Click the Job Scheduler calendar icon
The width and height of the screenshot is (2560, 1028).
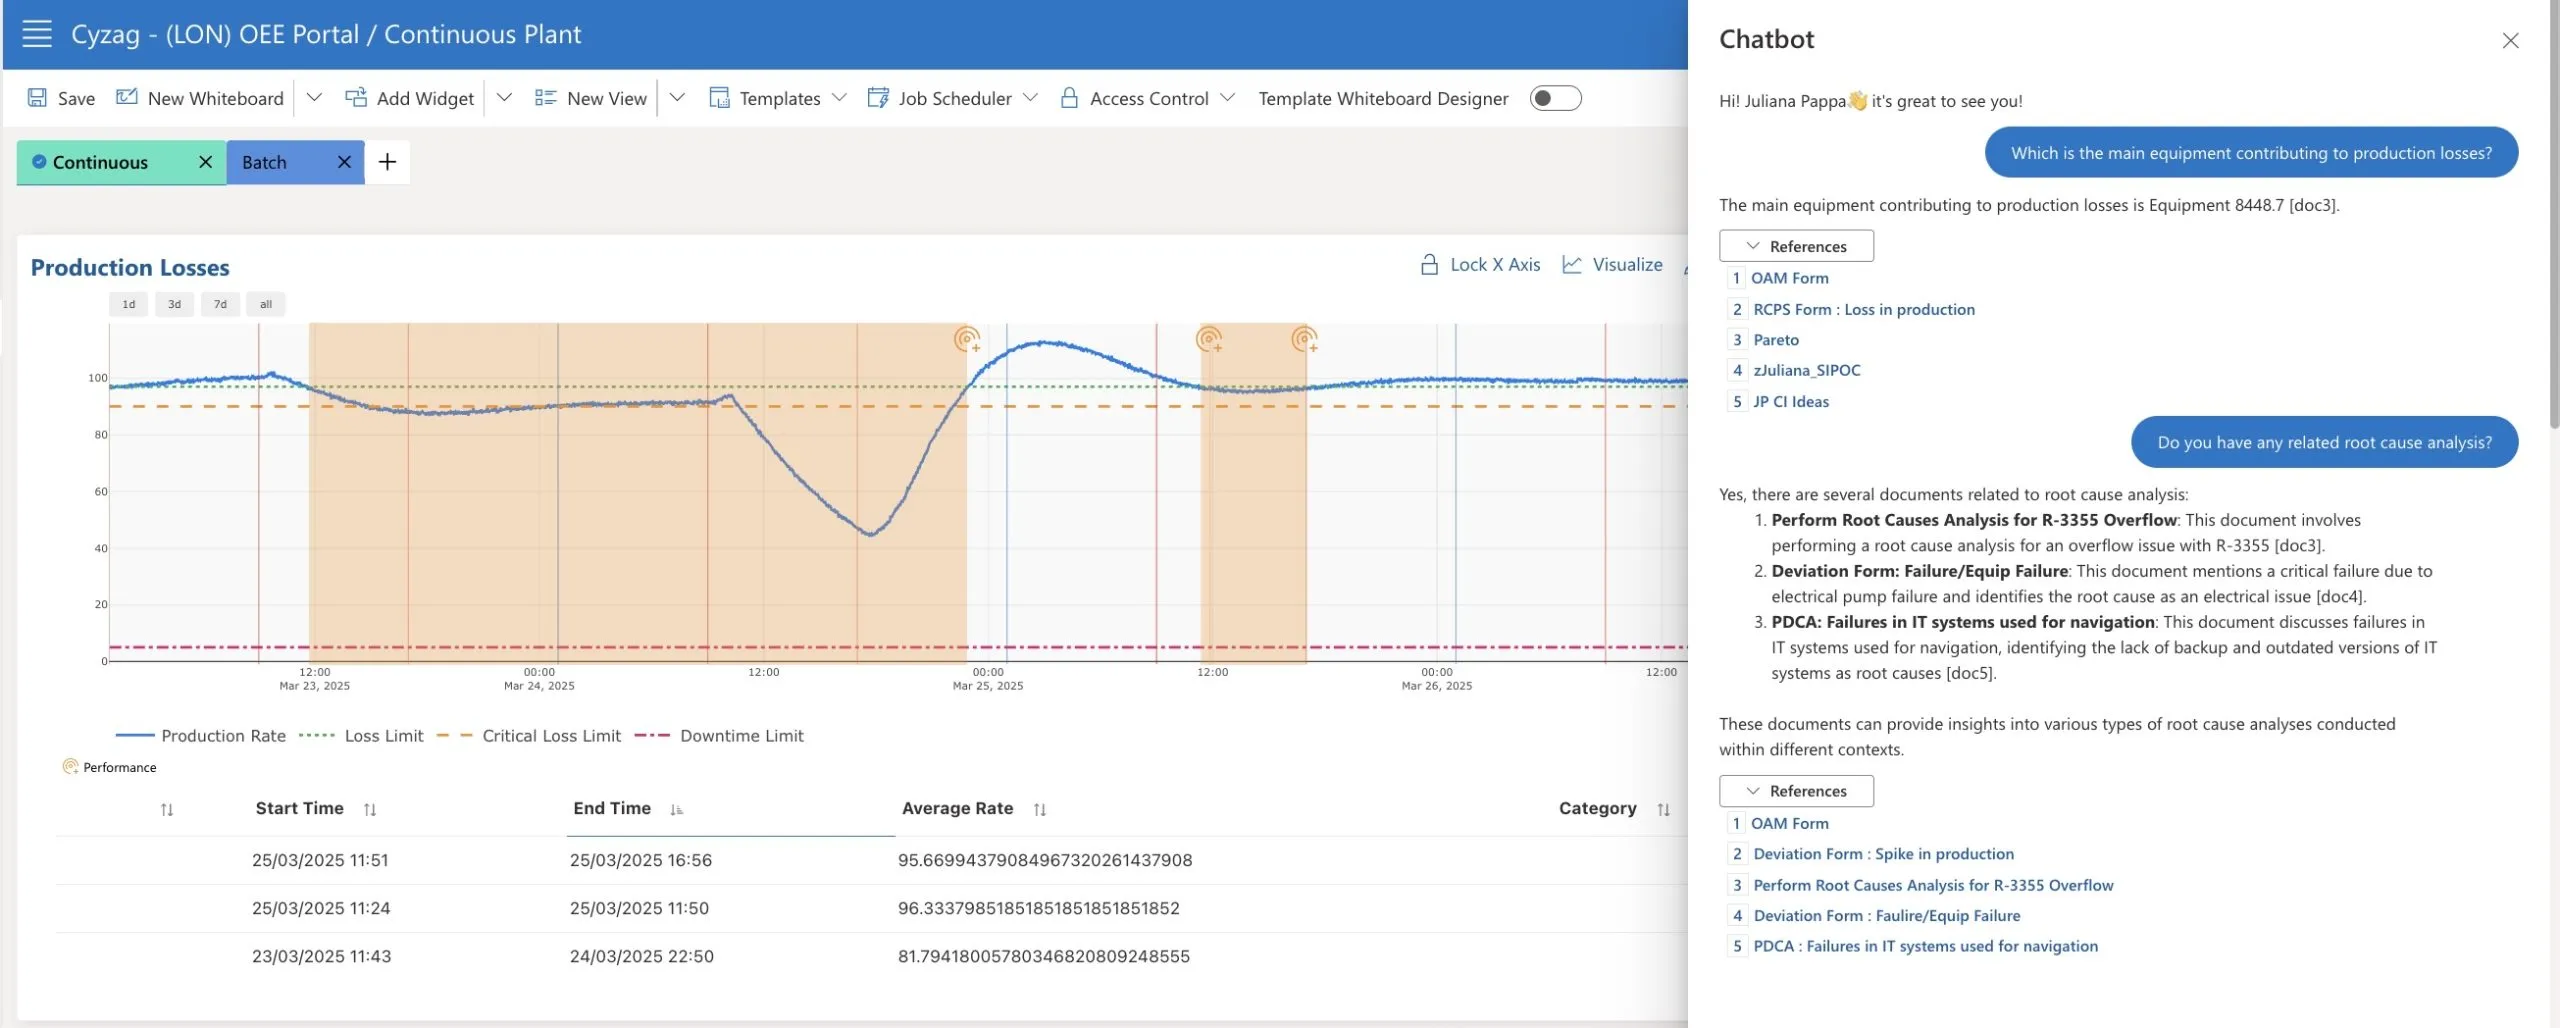(x=878, y=98)
